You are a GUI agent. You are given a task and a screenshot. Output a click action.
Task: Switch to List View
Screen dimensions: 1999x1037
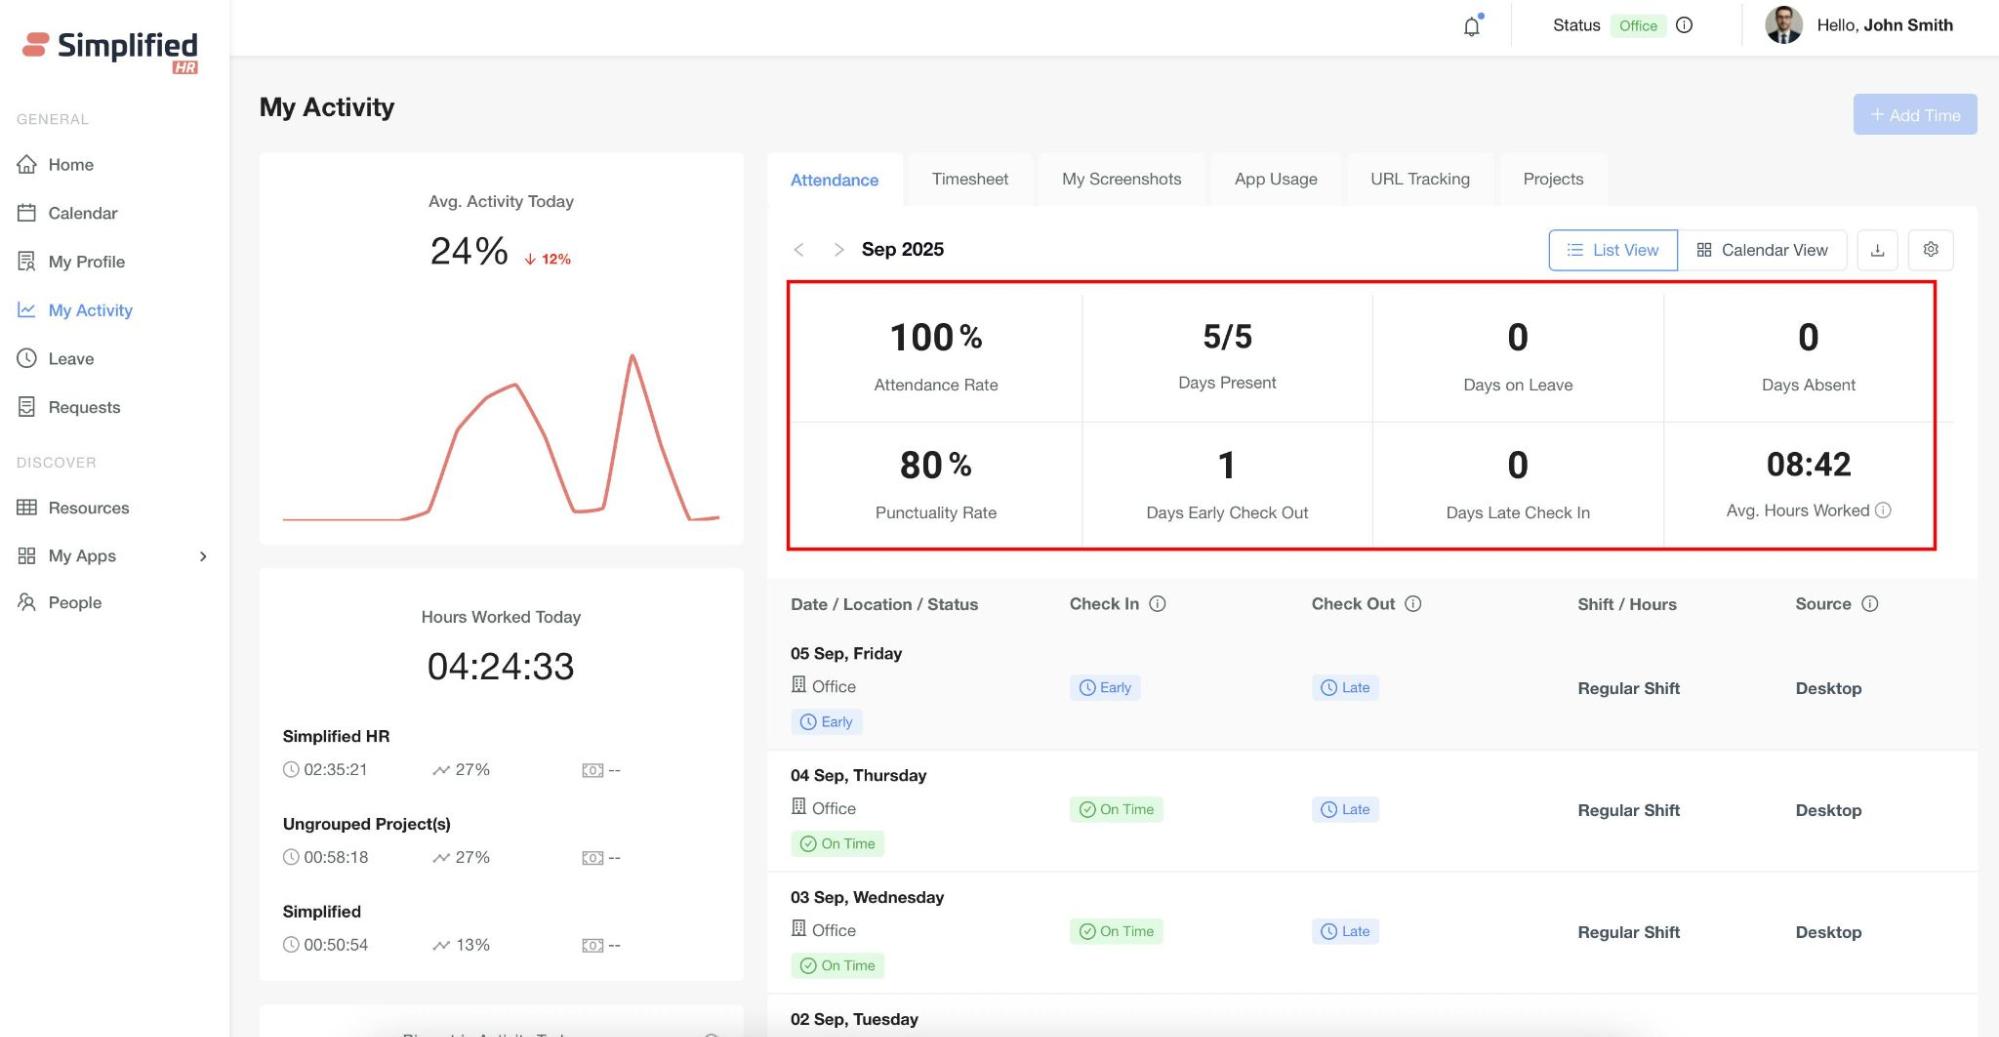tap(1612, 250)
